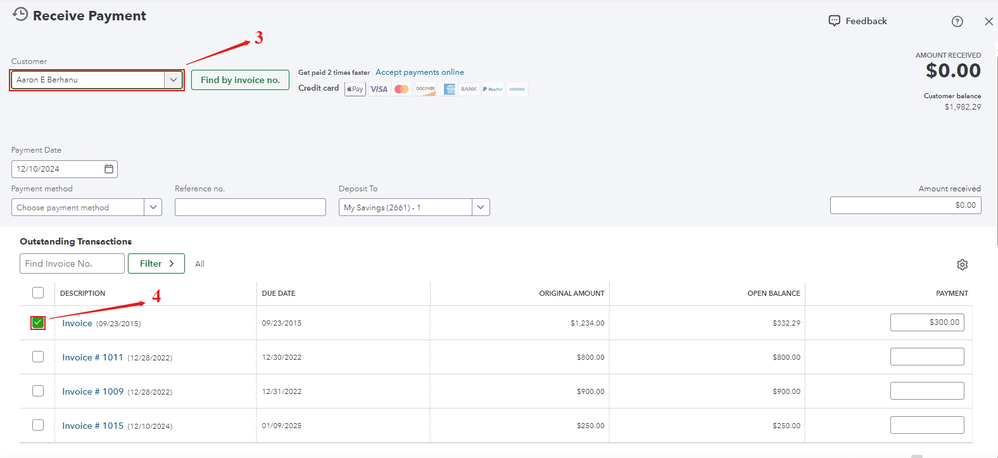Image resolution: width=998 pixels, height=458 pixels.
Task: Open the Invoice # 1009 link
Action: (x=92, y=392)
